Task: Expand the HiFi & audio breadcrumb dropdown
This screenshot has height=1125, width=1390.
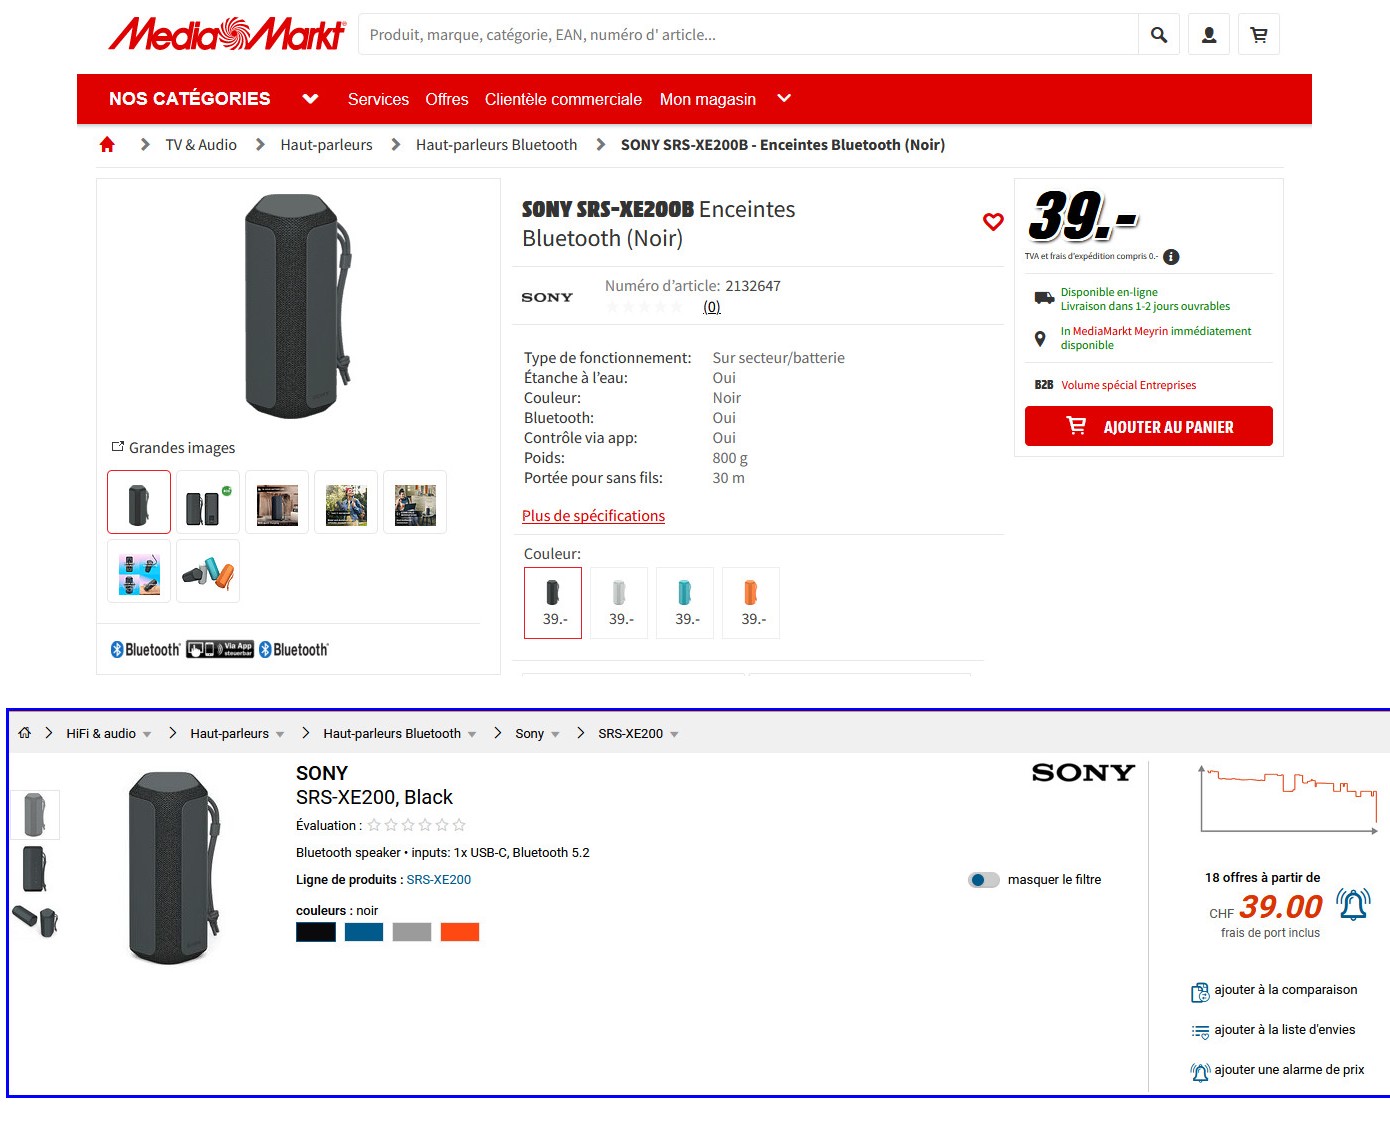Action: tap(147, 734)
